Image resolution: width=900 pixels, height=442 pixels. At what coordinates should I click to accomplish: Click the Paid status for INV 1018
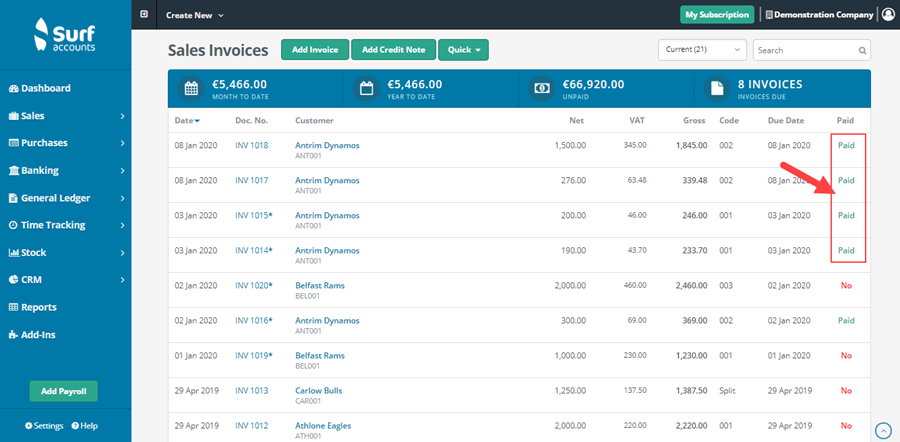tap(846, 146)
